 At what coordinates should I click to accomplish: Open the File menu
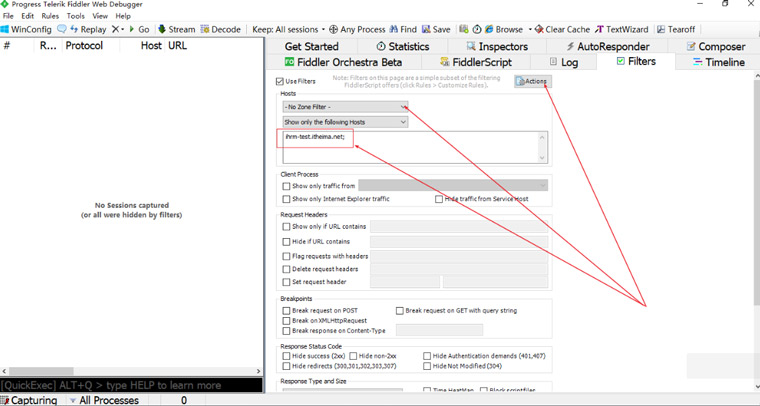[x=8, y=16]
